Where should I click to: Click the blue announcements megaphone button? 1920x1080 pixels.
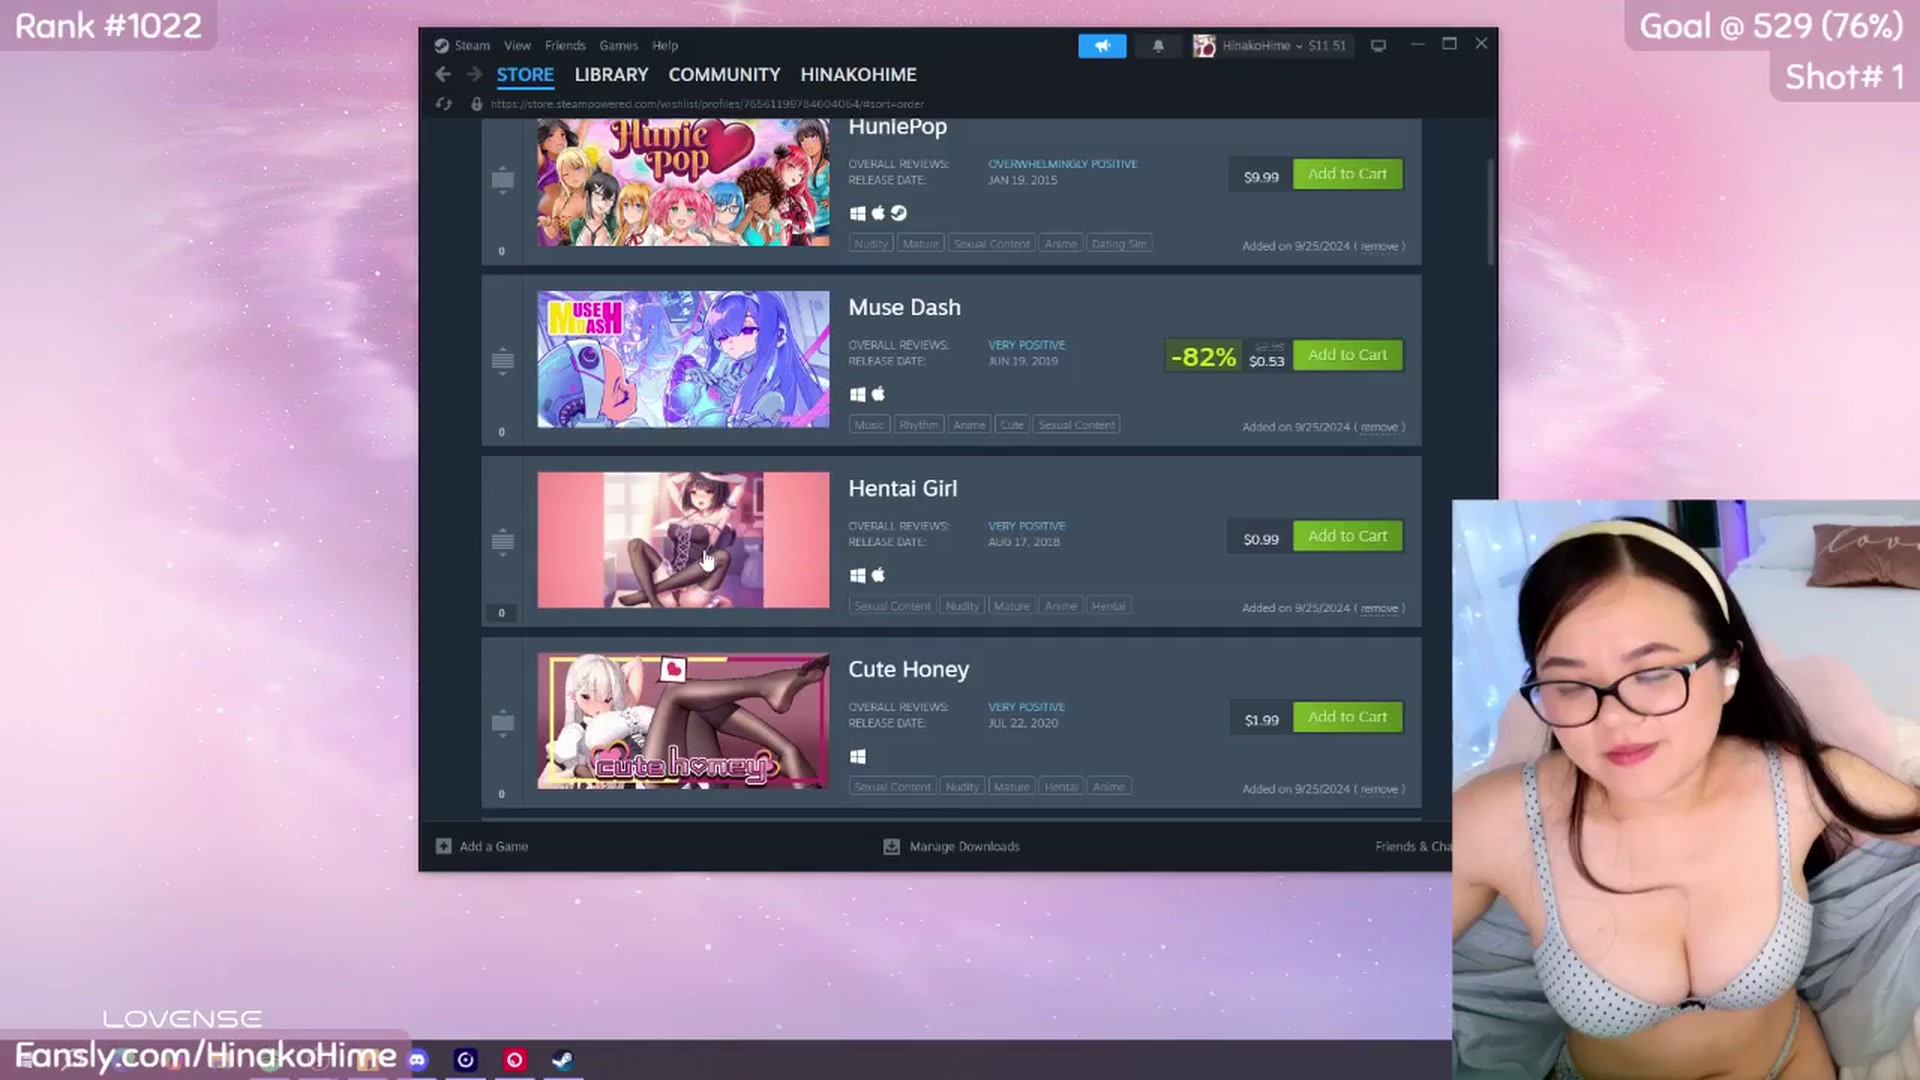1102,46
